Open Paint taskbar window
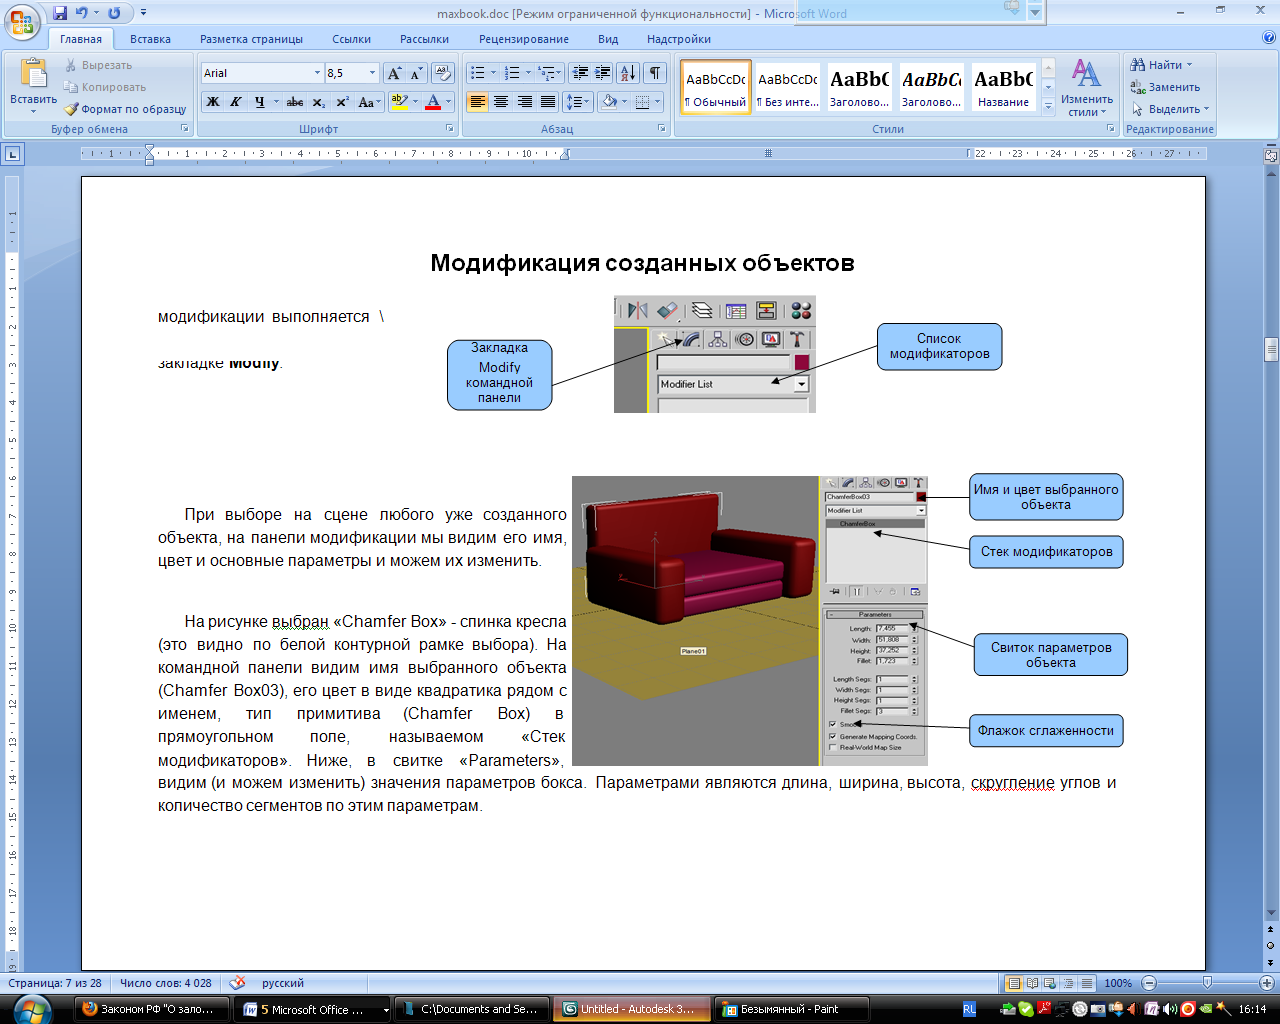The width and height of the screenshot is (1280, 1024). pyautogui.click(x=790, y=1009)
